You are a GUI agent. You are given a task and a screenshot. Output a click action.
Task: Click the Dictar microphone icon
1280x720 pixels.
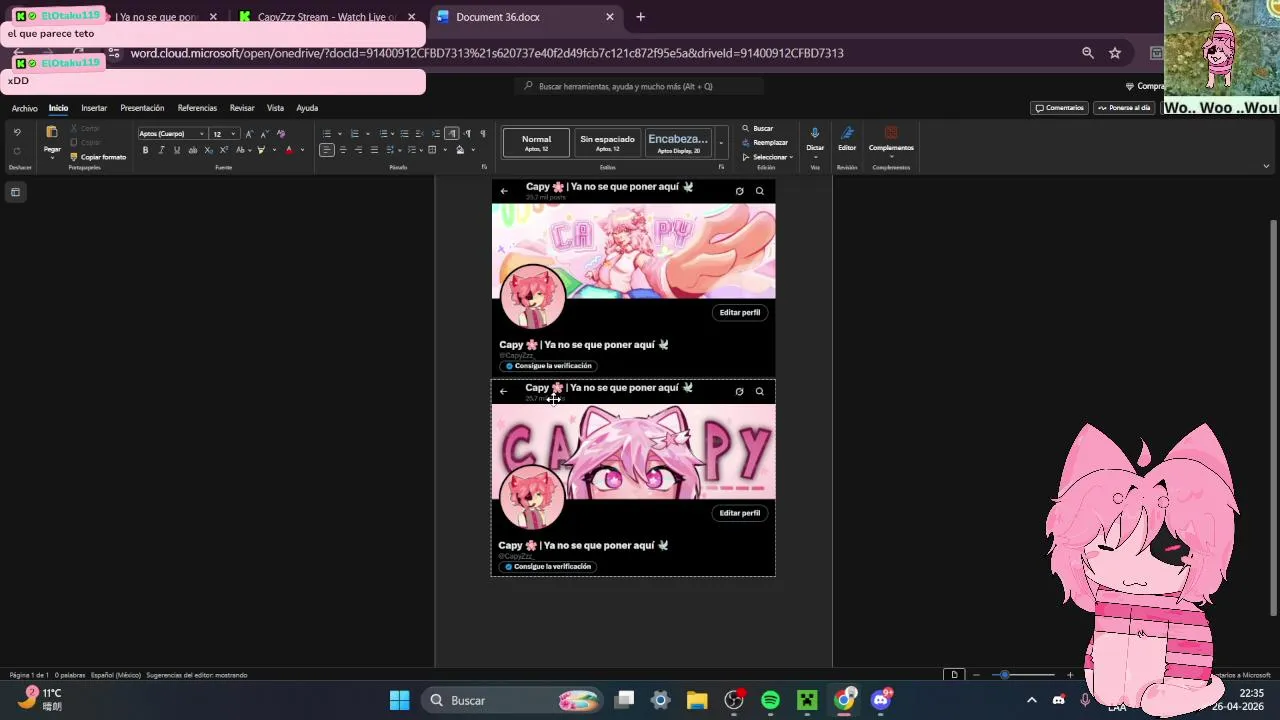[x=815, y=133]
